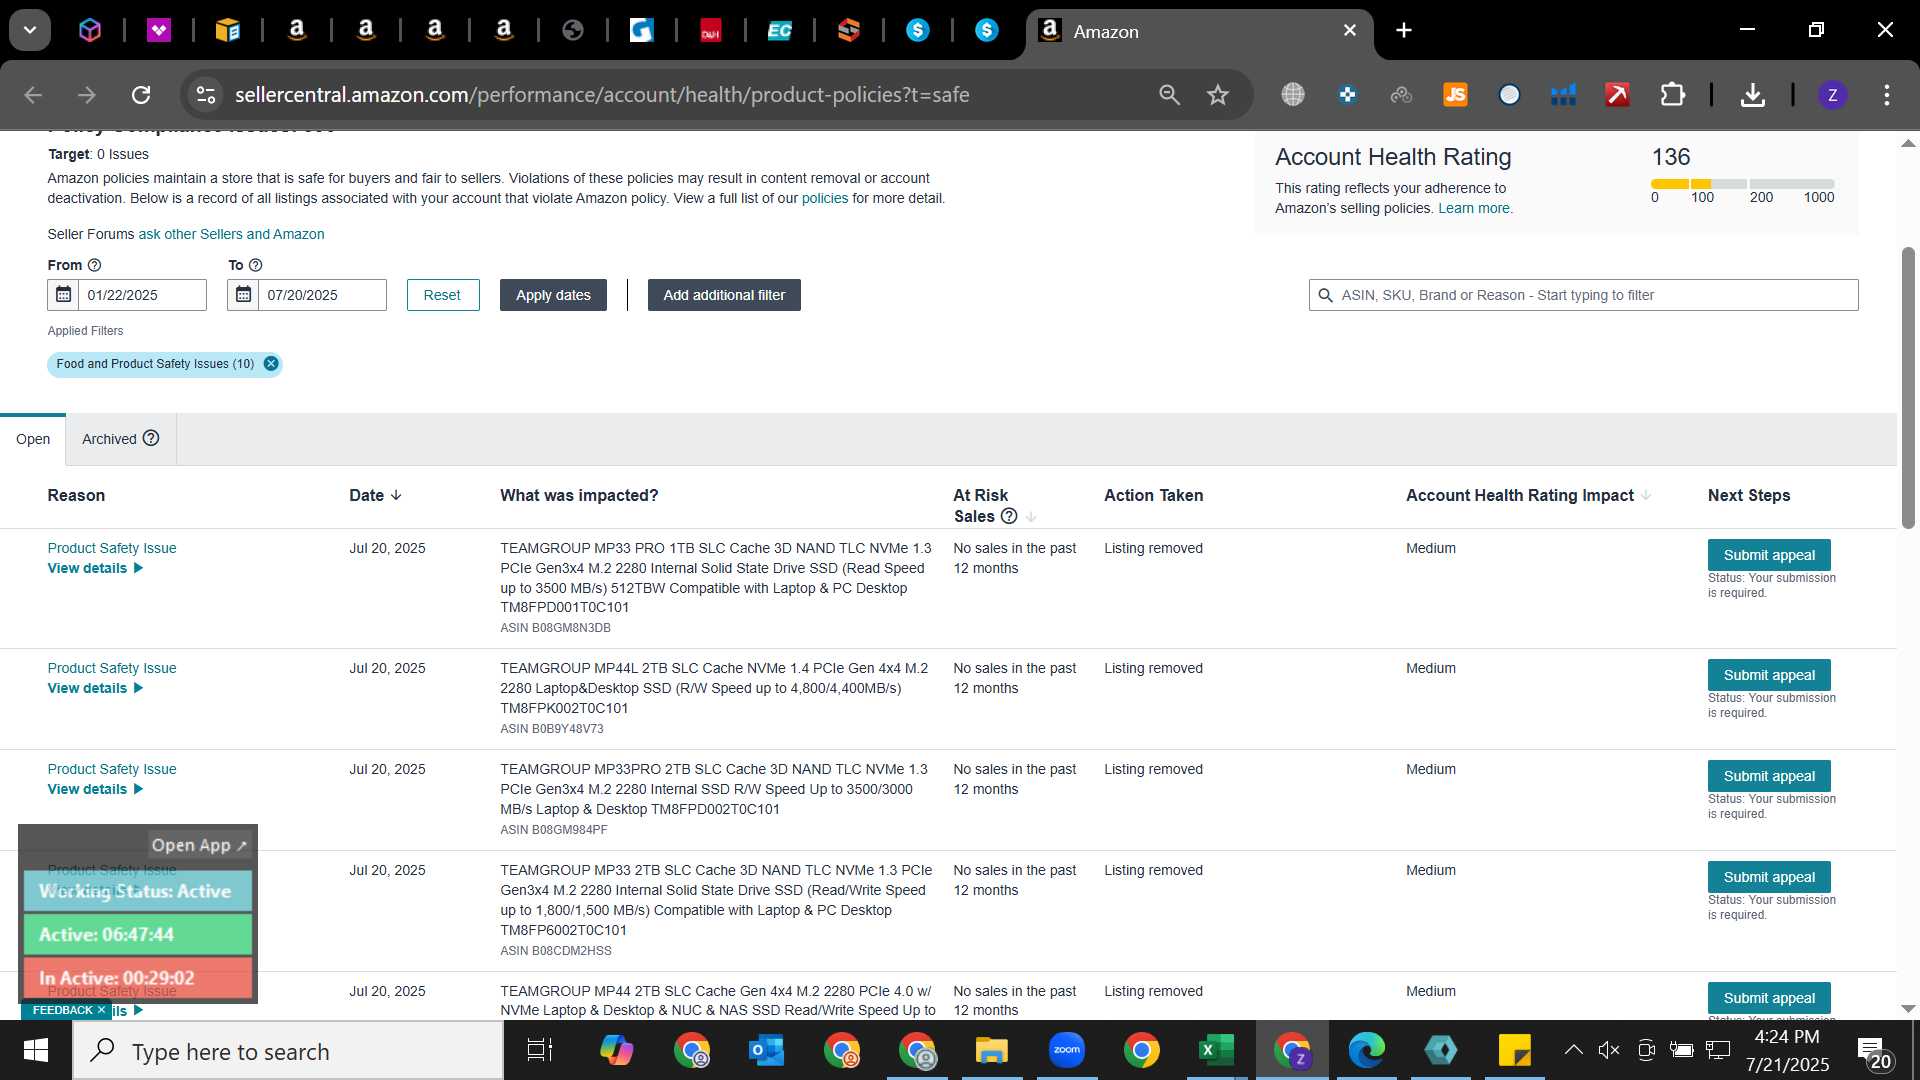This screenshot has width=1920, height=1080.
Task: Submit appeal for MP44 2TB listing
Action: coord(1769,998)
